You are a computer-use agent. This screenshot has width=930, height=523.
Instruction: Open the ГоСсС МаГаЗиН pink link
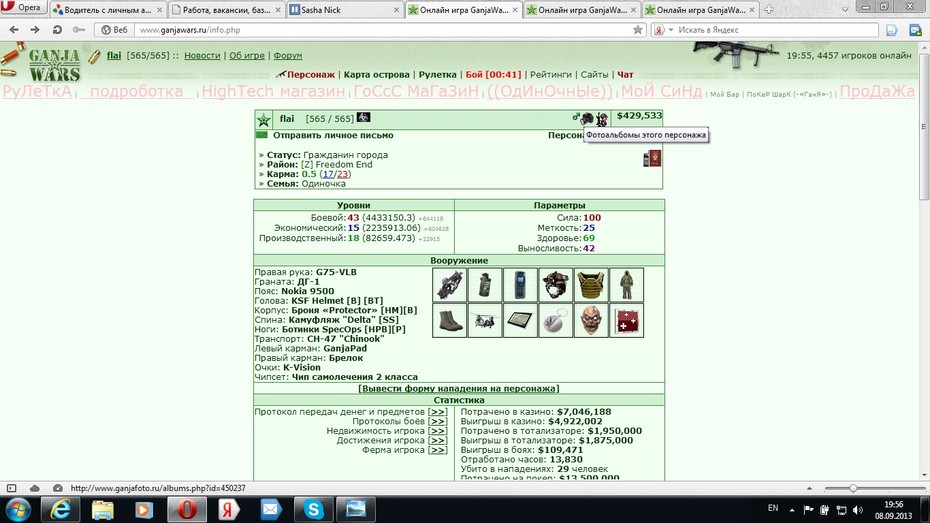pyautogui.click(x=416, y=91)
